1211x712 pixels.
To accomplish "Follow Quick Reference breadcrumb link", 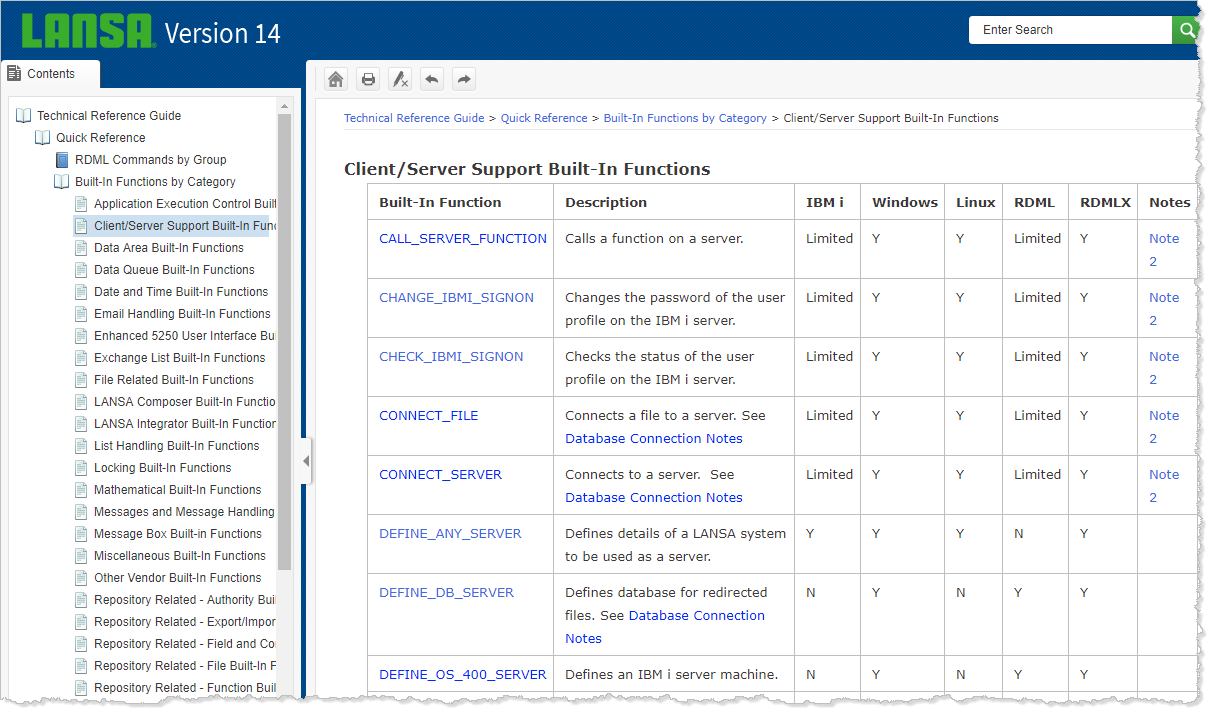I will 544,118.
